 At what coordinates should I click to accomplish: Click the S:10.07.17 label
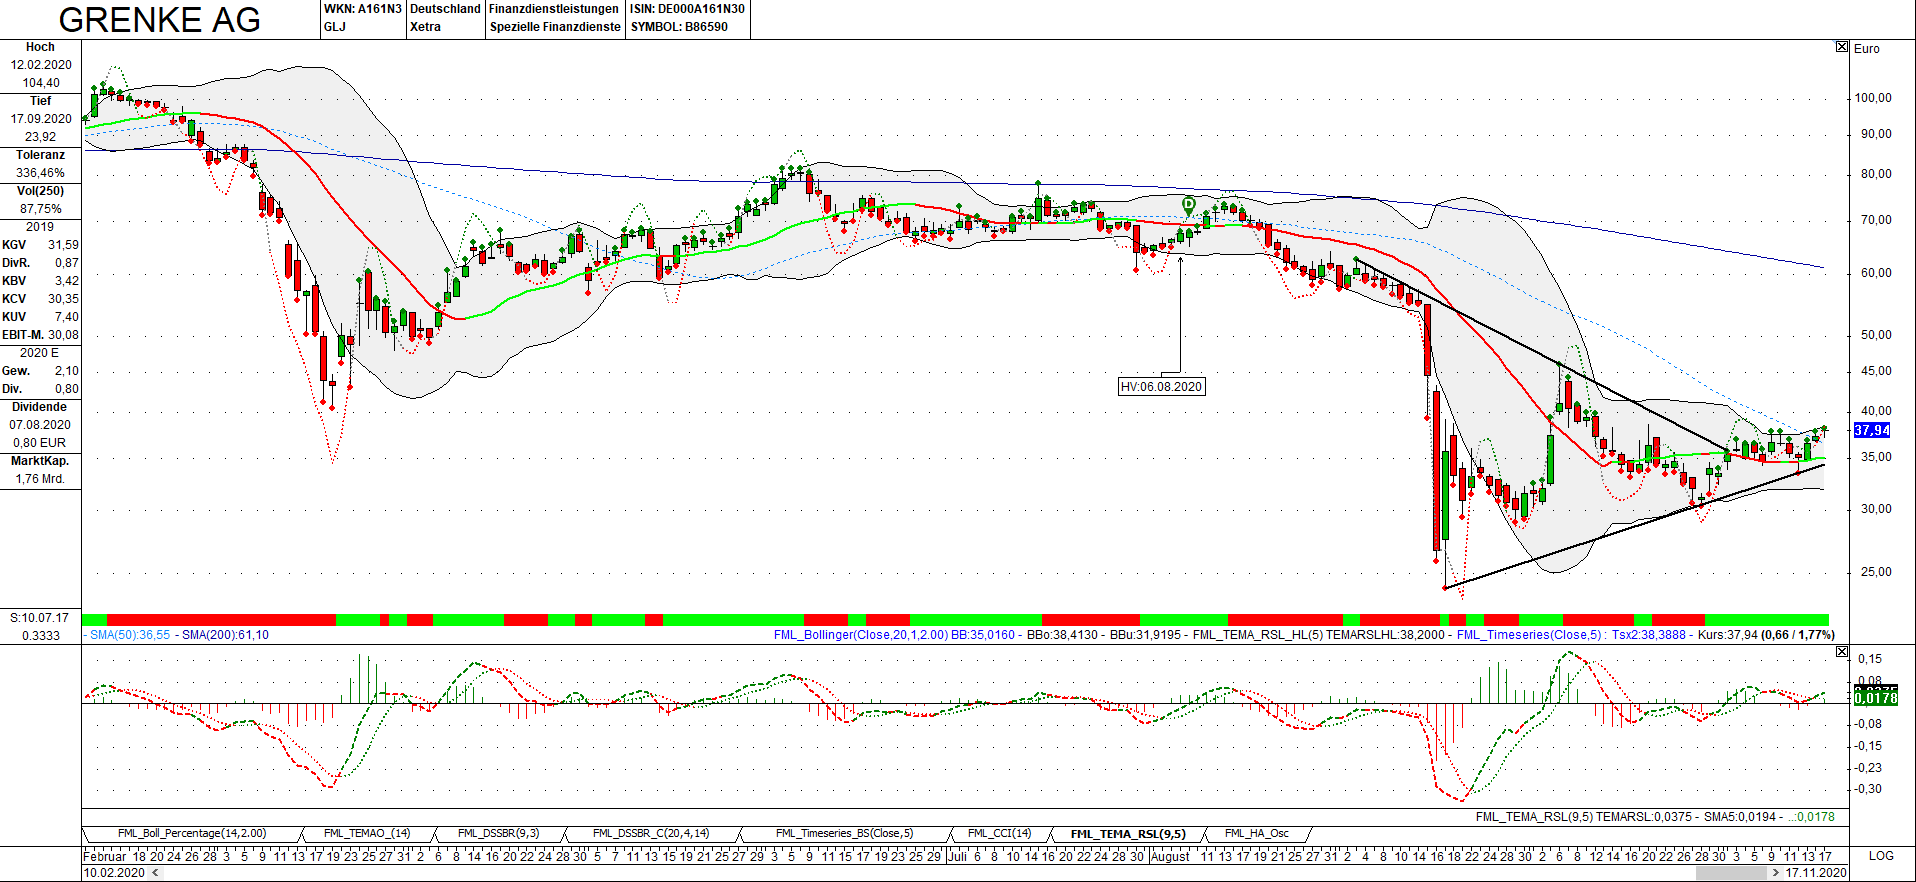tap(40, 618)
